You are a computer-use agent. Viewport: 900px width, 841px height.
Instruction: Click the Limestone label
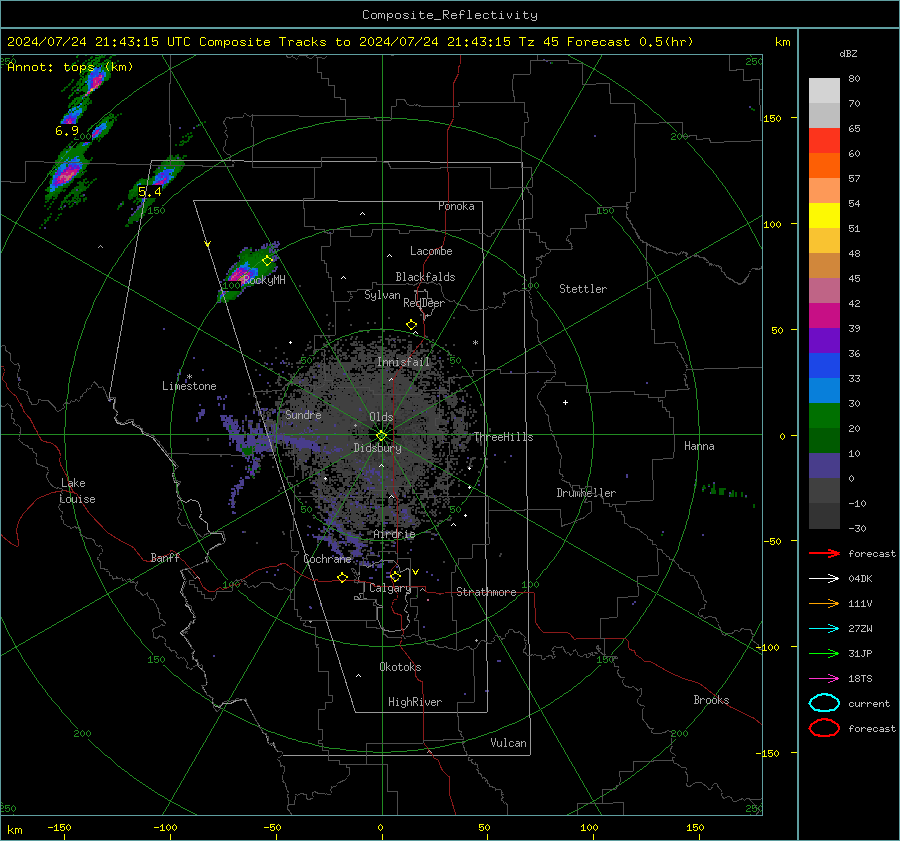pyautogui.click(x=189, y=386)
